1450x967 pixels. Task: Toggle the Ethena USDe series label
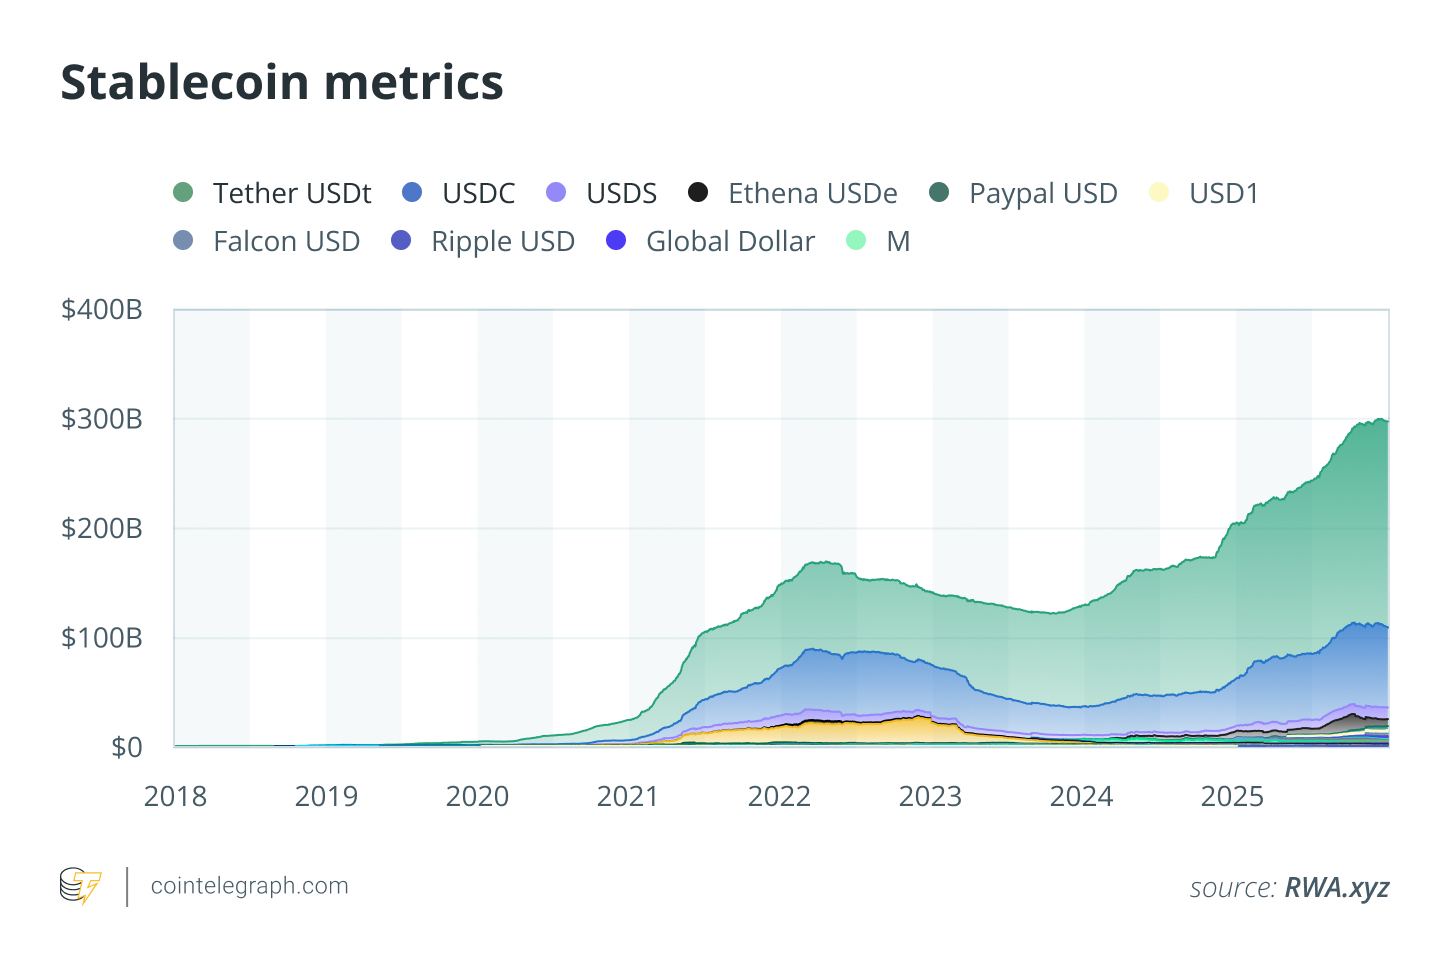[812, 193]
